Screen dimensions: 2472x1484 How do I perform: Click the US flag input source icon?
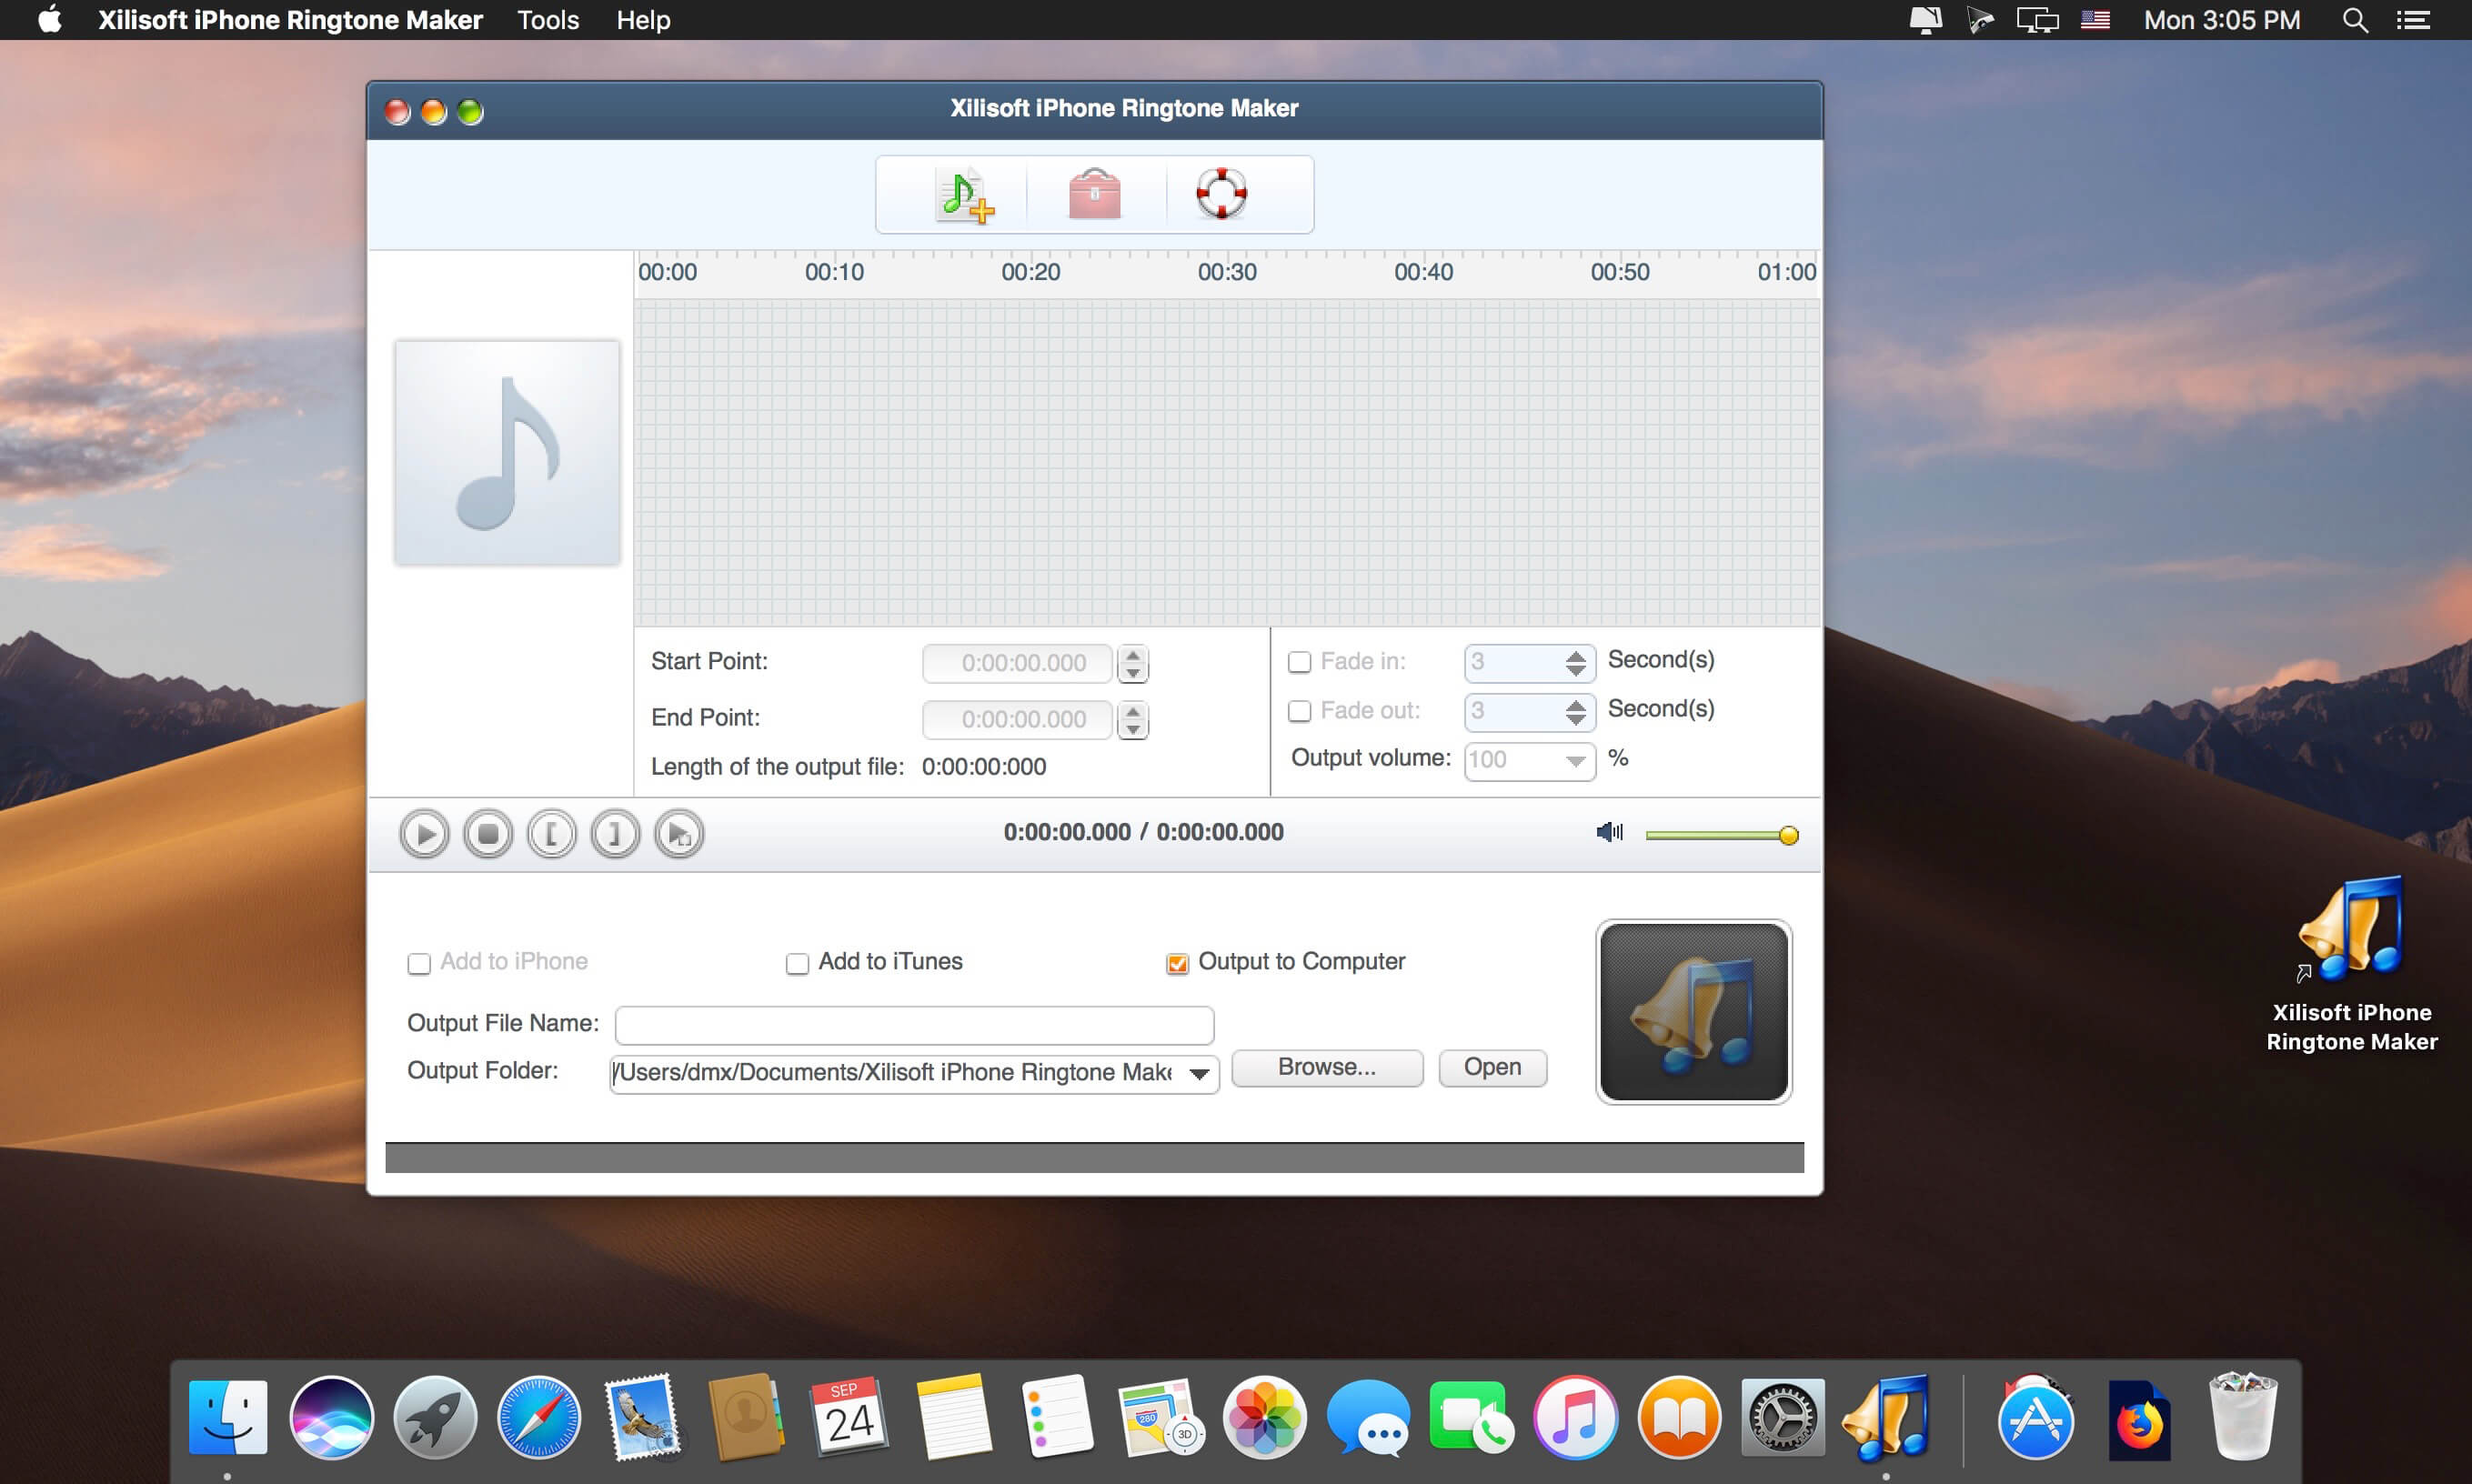[2095, 20]
